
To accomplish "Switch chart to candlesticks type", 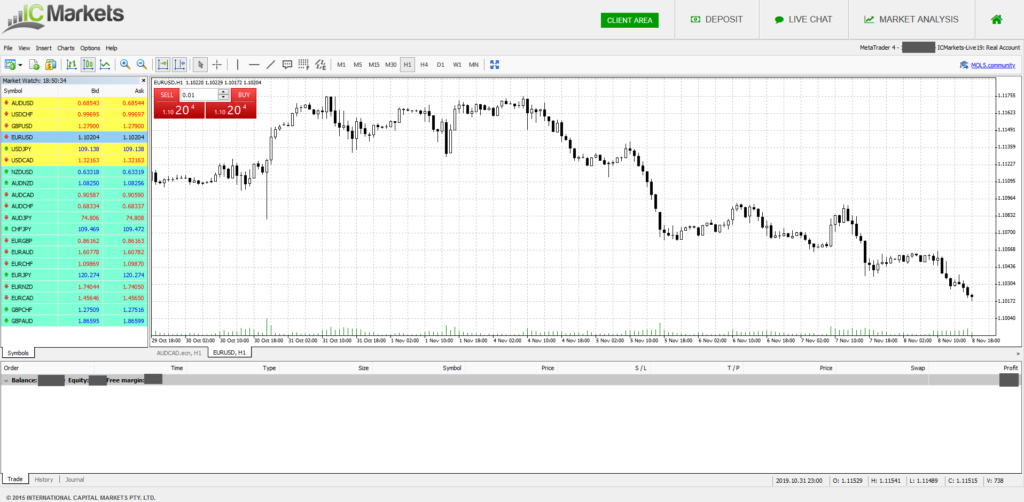I will click(x=88, y=65).
